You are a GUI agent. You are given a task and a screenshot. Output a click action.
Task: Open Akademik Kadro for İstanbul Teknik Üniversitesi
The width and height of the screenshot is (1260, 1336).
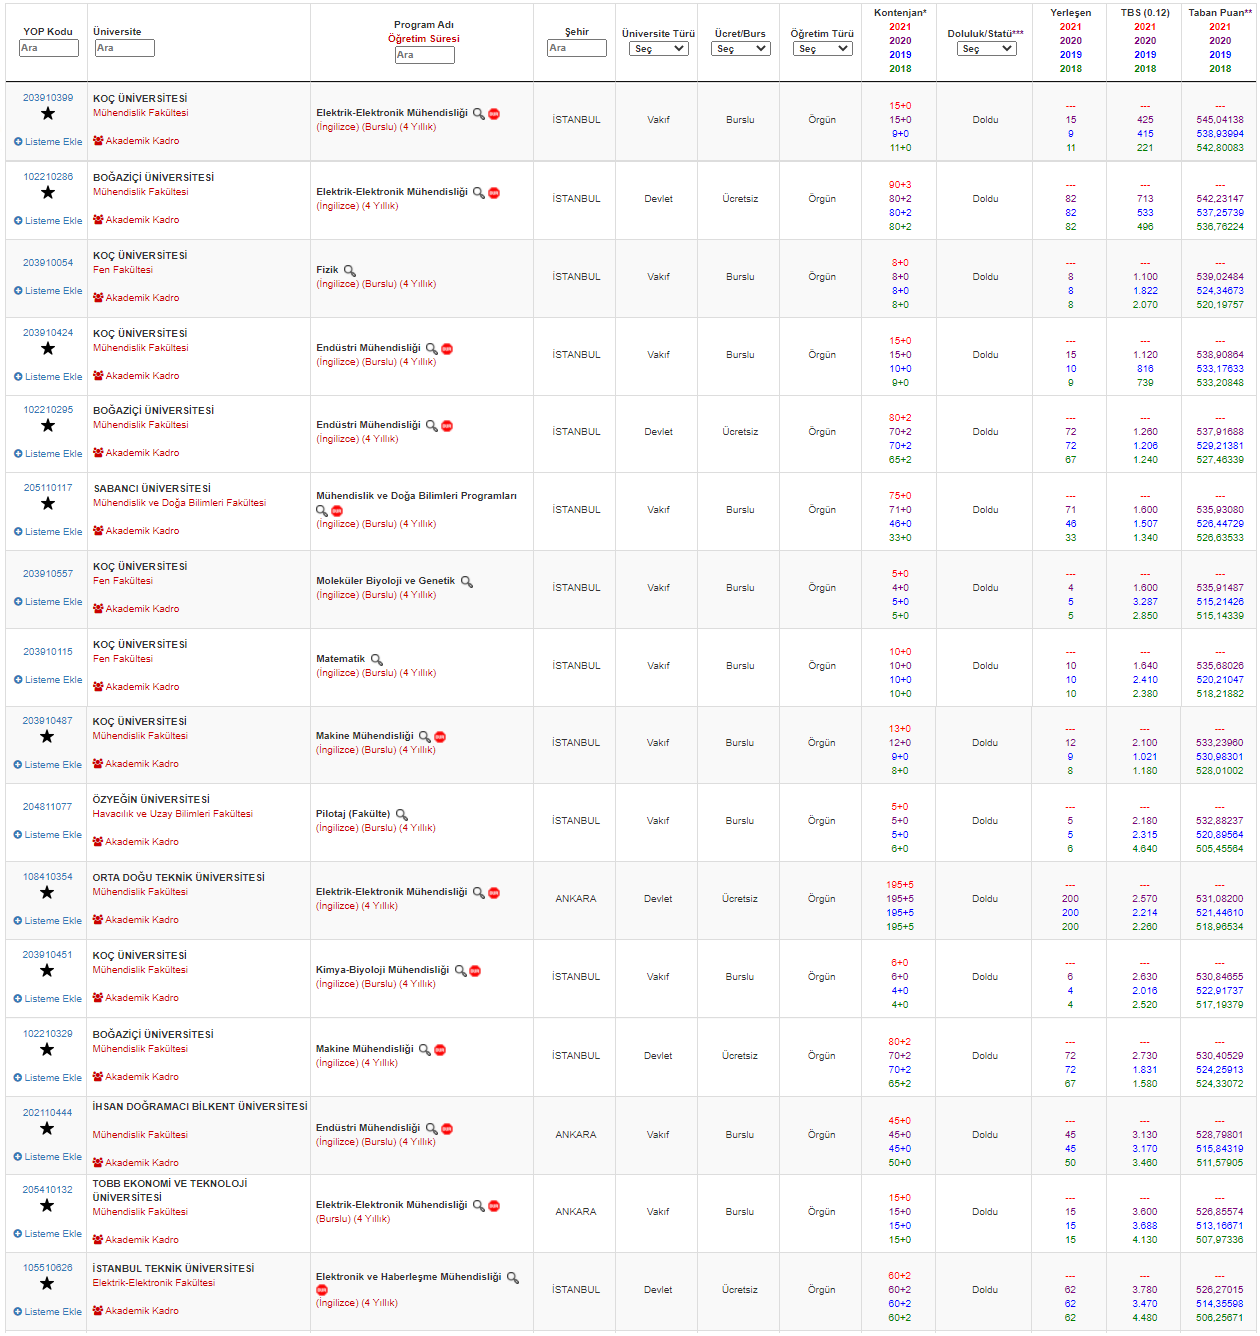pos(136,1311)
